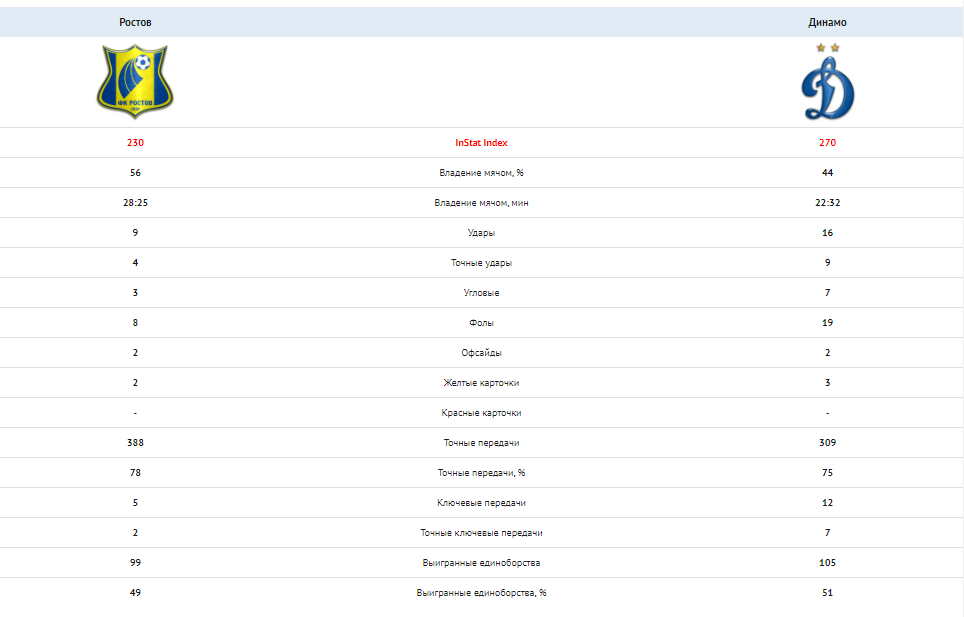Click Rostov duels won value 99

[135, 564]
